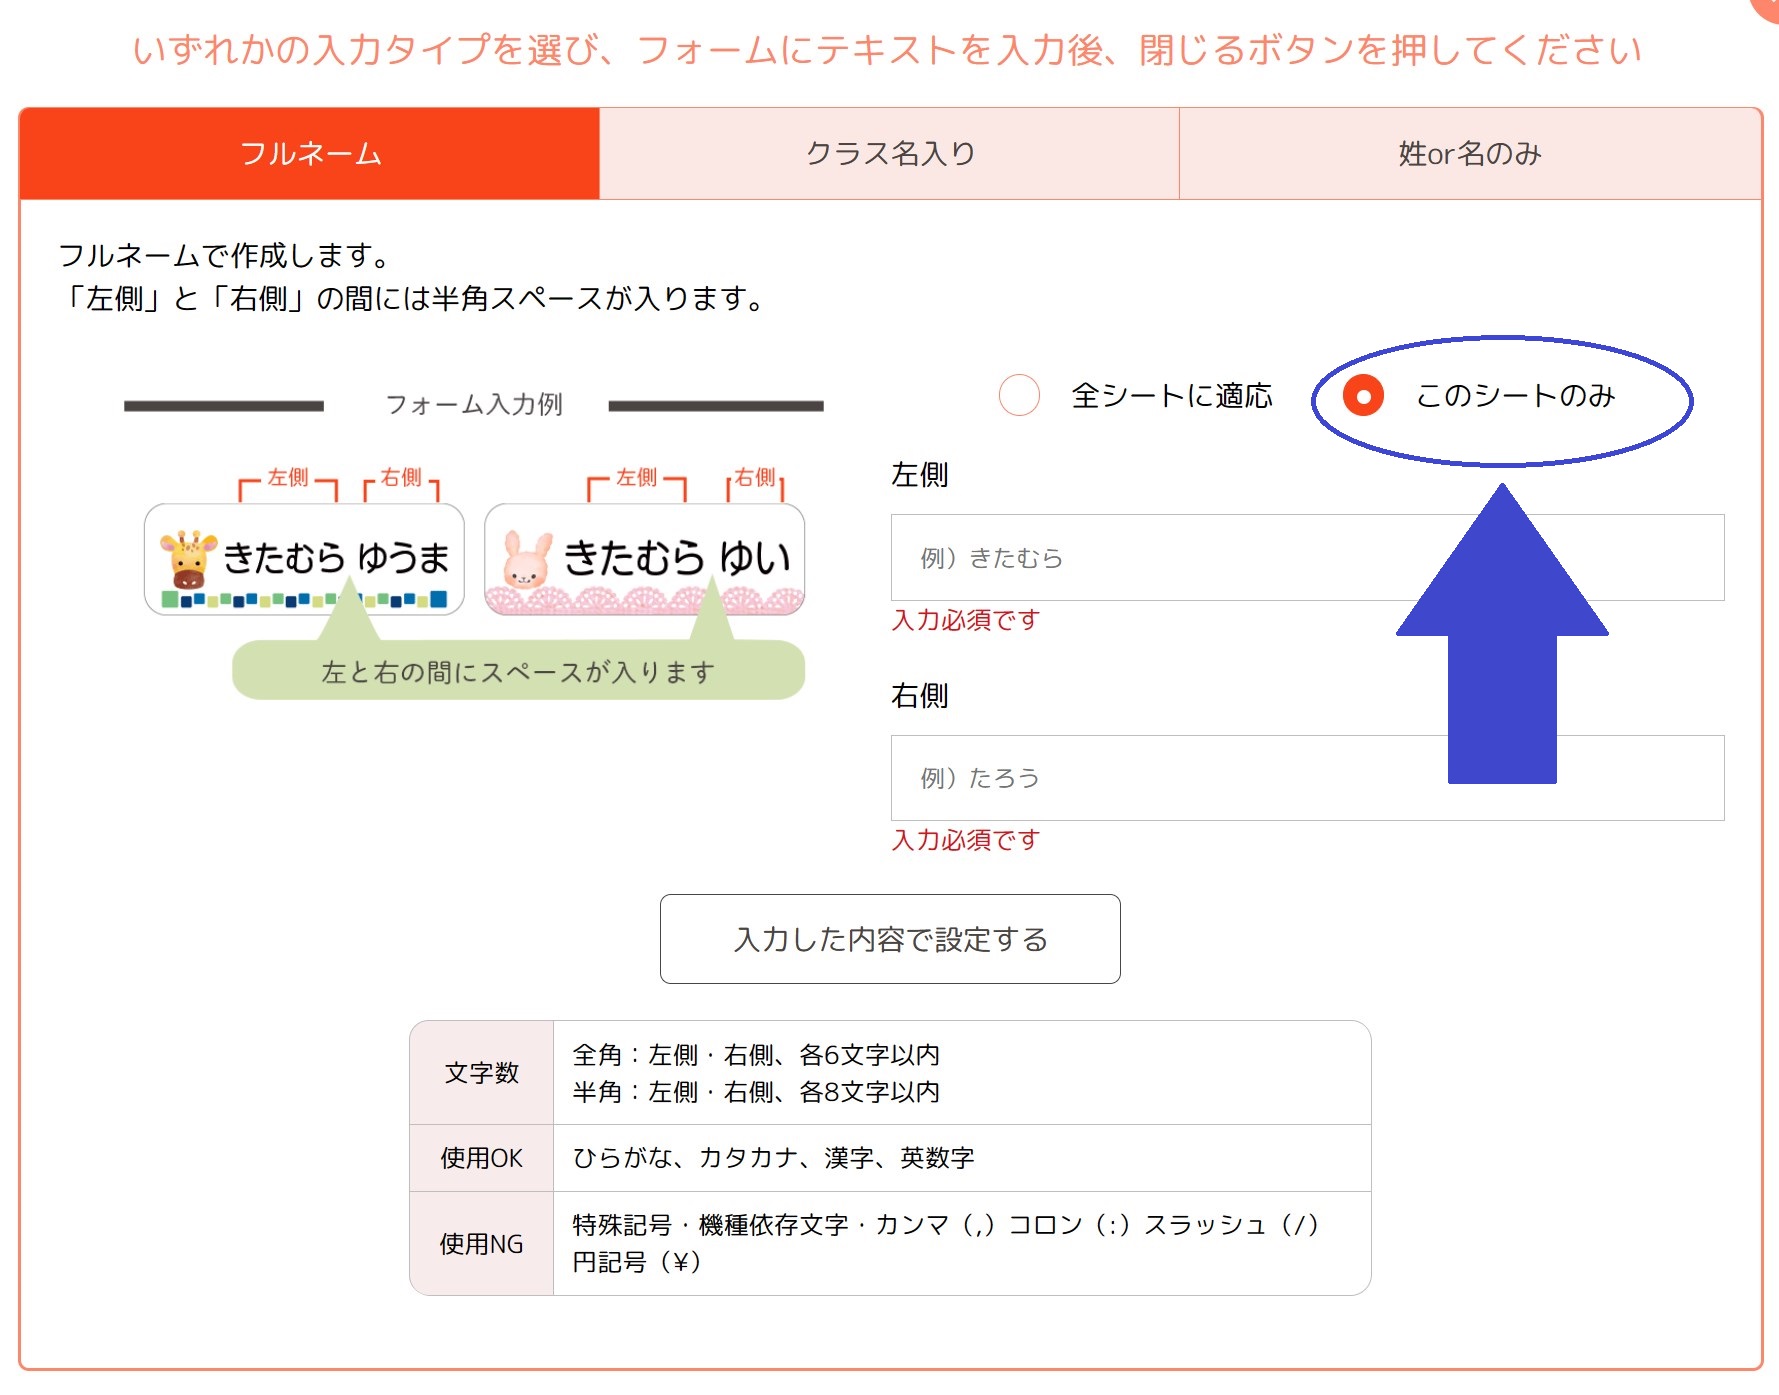1779x1395 pixels.
Task: Click the 使用NG table row
Action: pos(480,1243)
